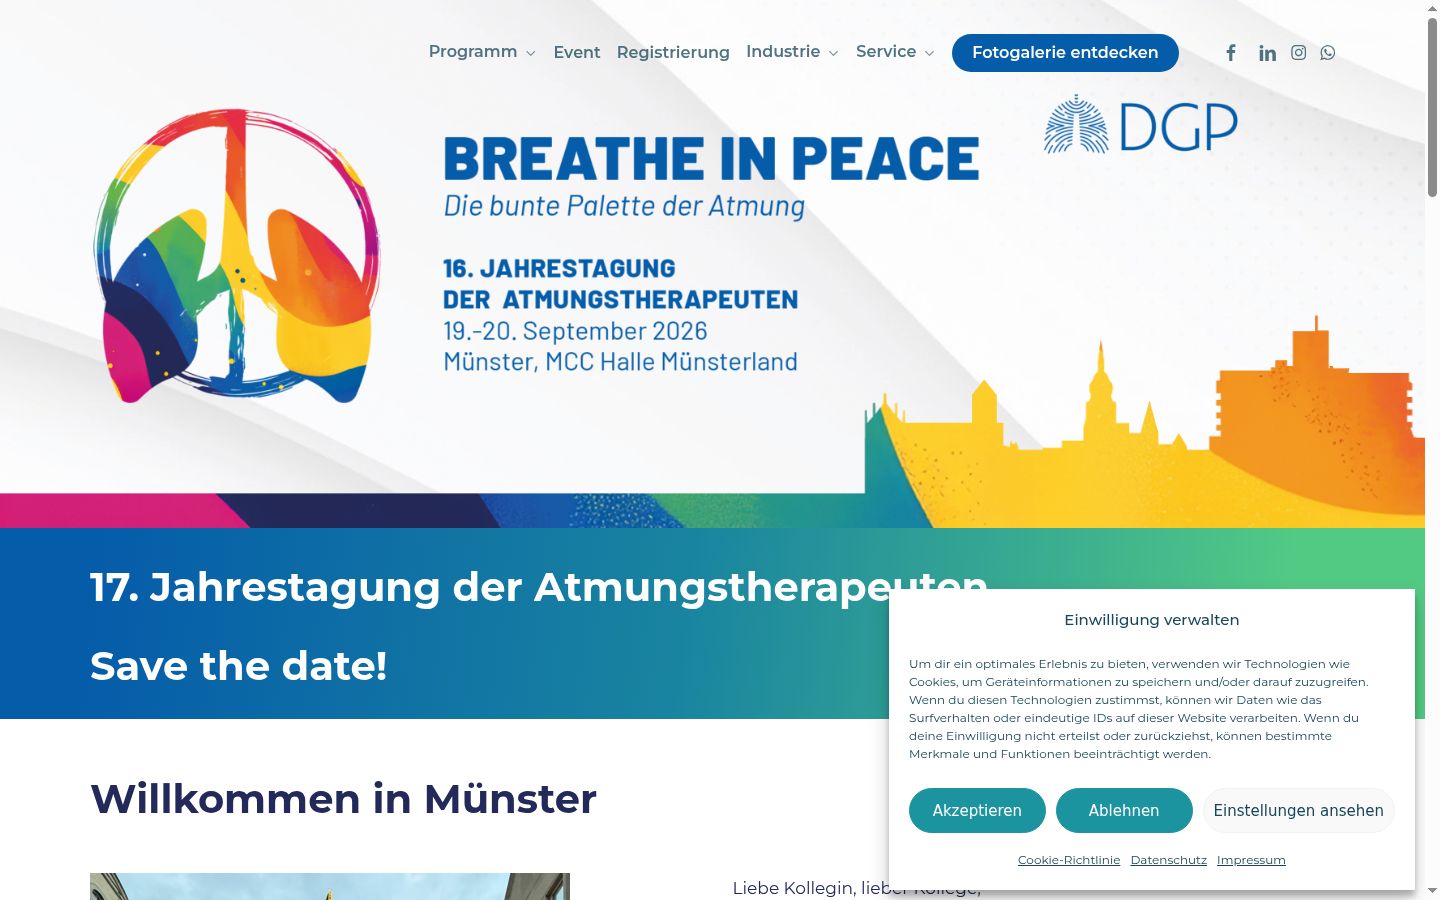The width and height of the screenshot is (1440, 900).
Task: Click the "Willkommen in Münster" heading
Action: (x=343, y=799)
